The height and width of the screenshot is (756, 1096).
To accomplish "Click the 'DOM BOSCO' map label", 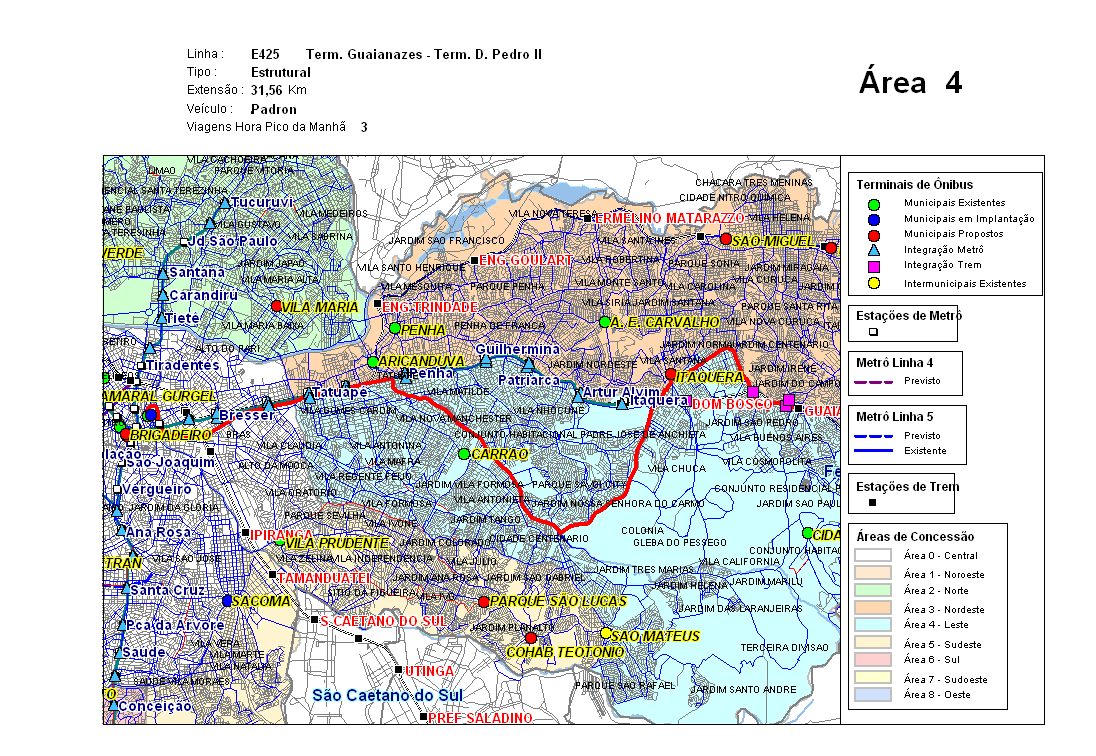I will coord(731,405).
